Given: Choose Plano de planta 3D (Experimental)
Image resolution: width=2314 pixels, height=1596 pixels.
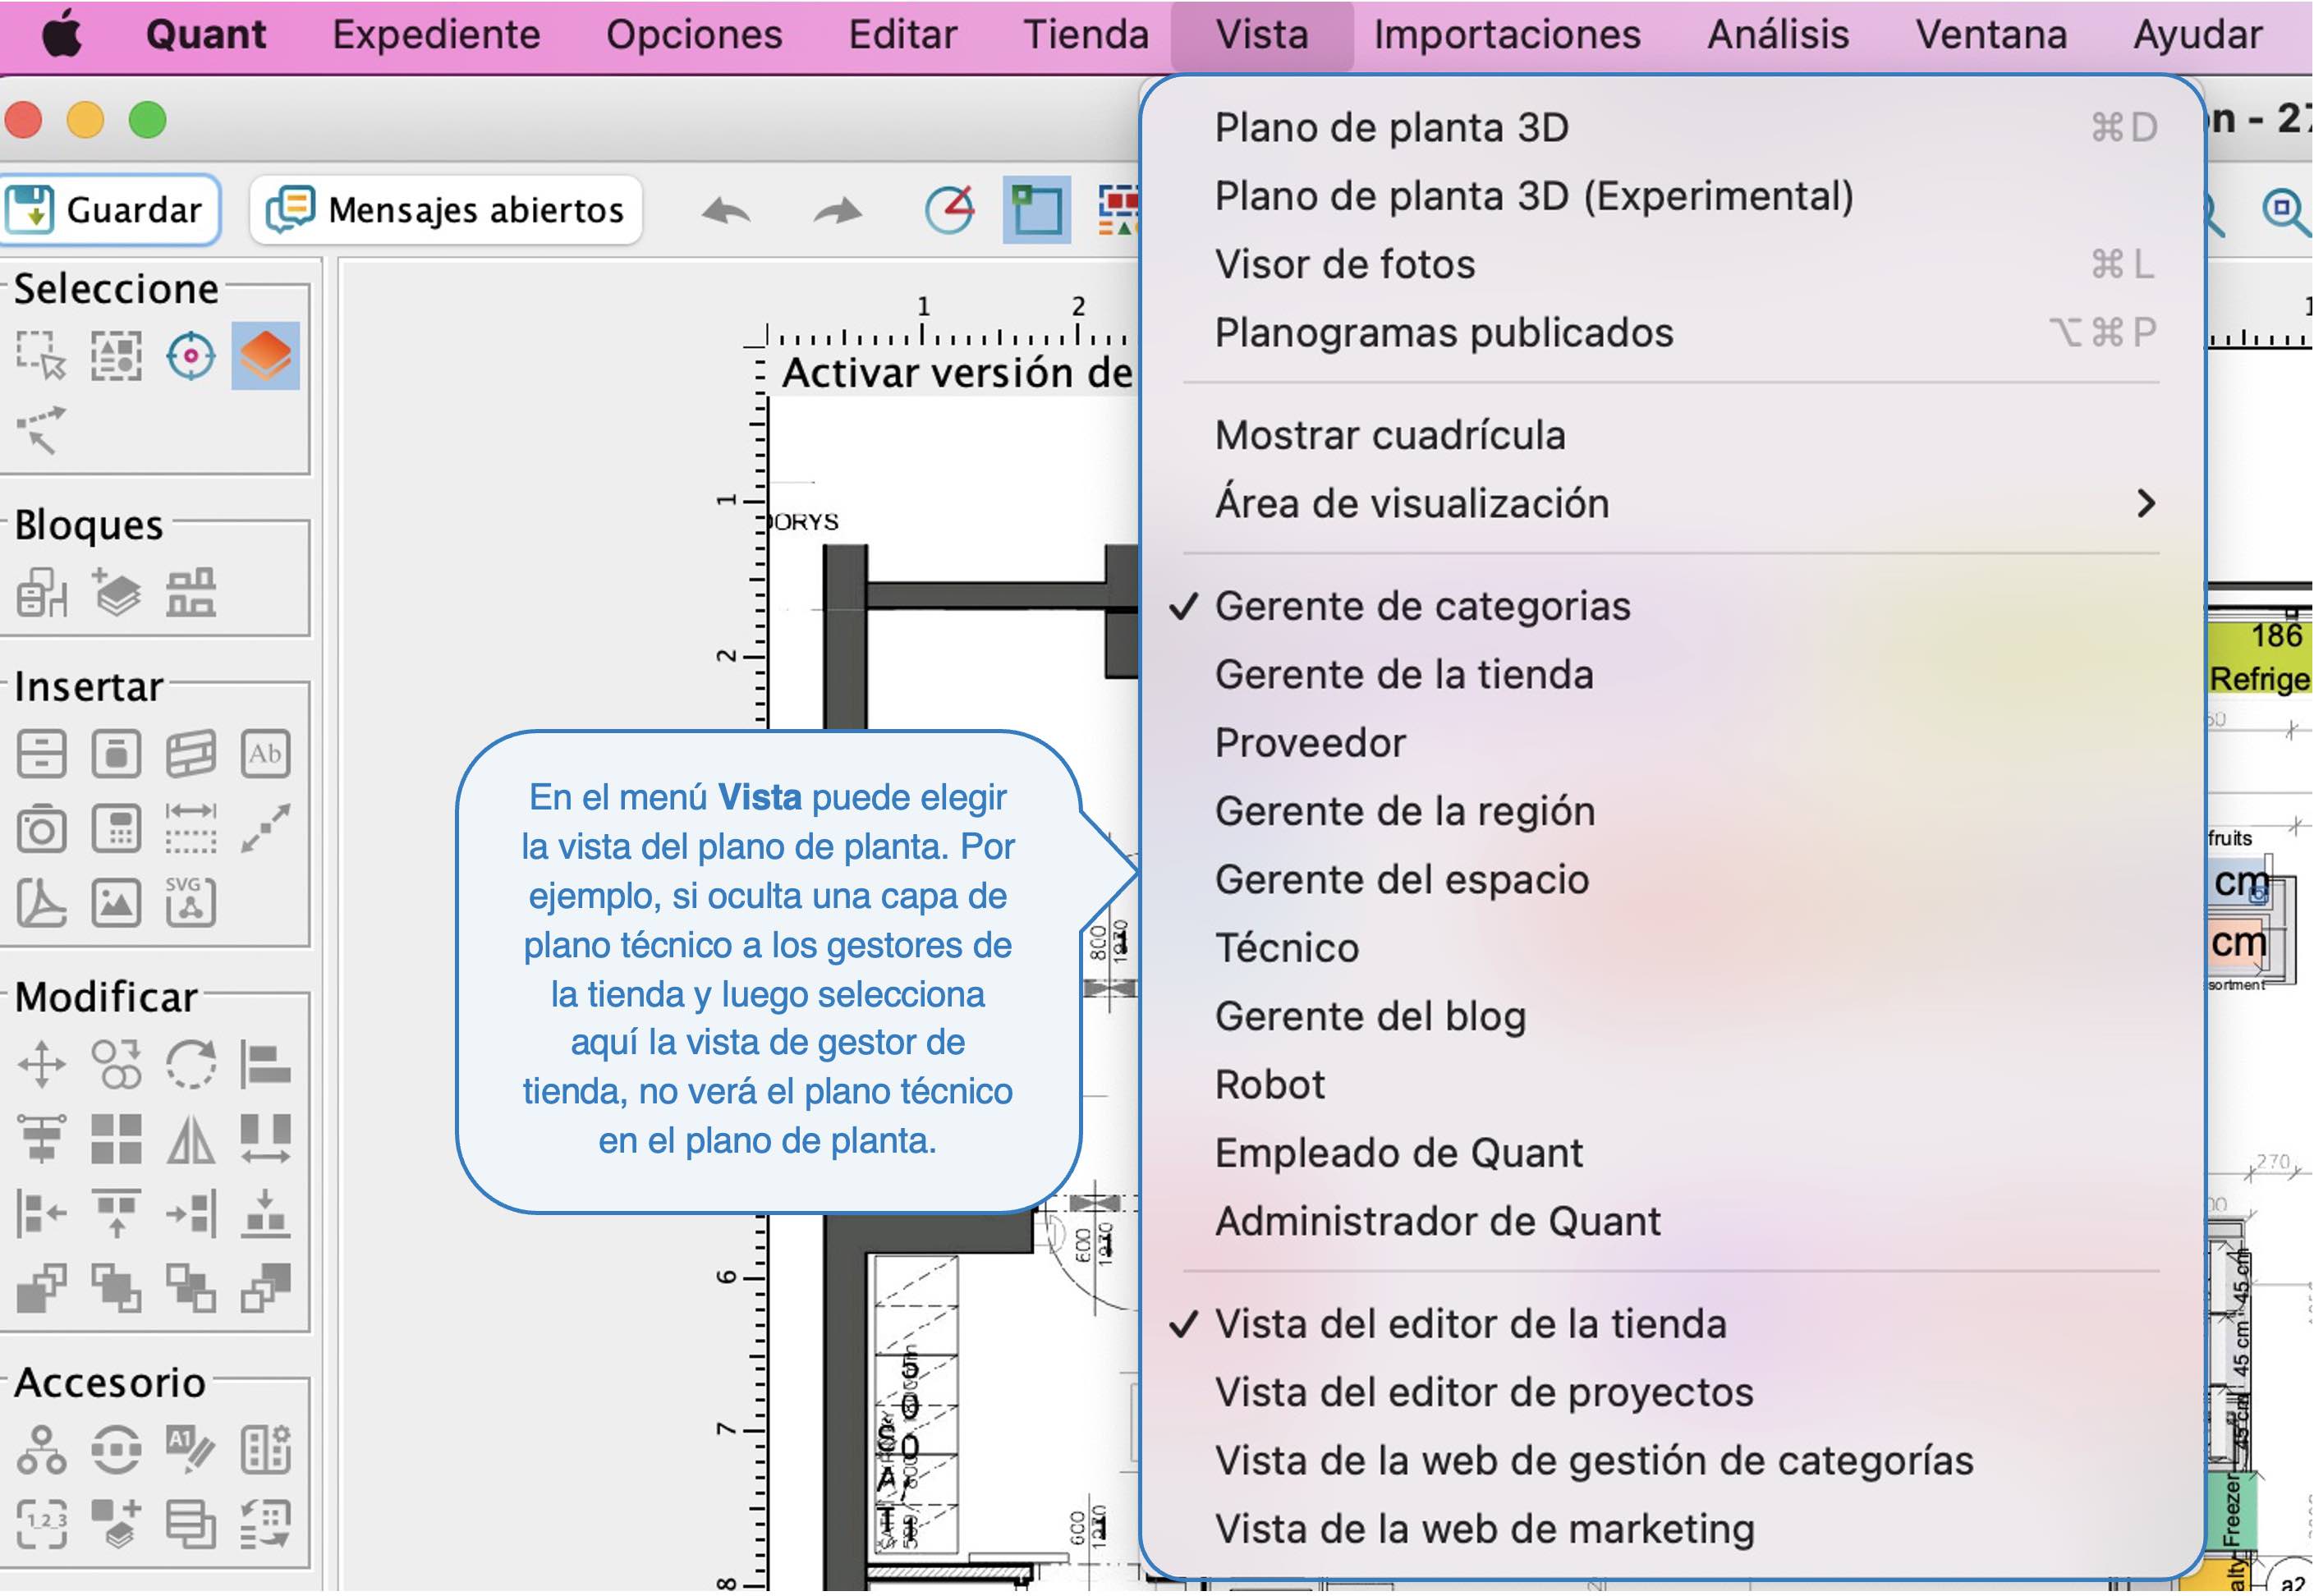Looking at the screenshot, I should (1672, 196).
